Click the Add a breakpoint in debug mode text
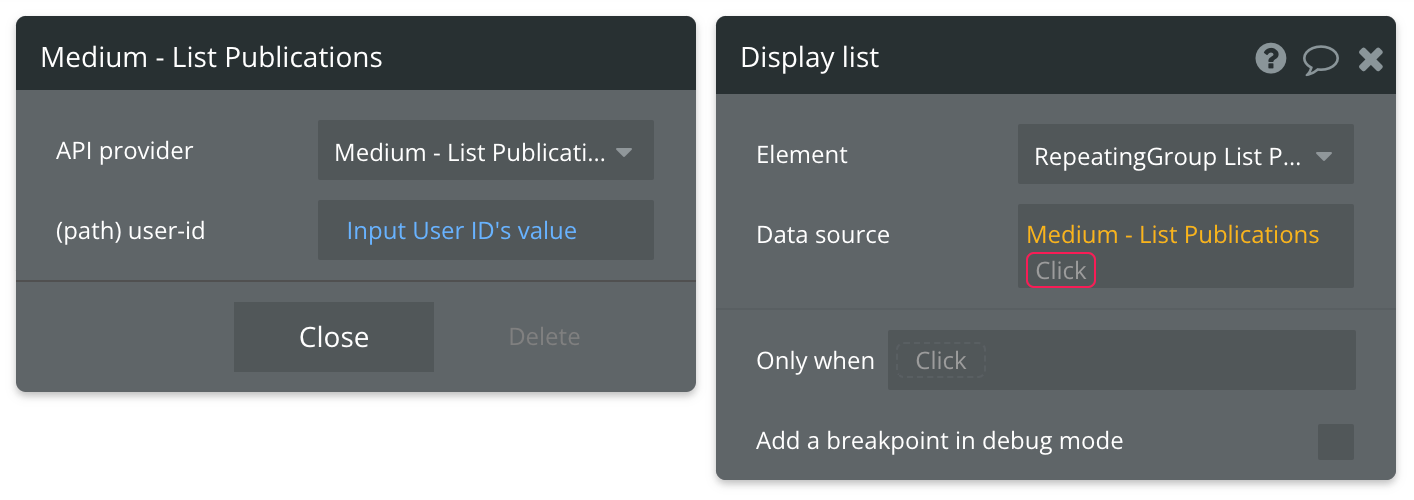The height and width of the screenshot is (500, 1414). point(939,440)
